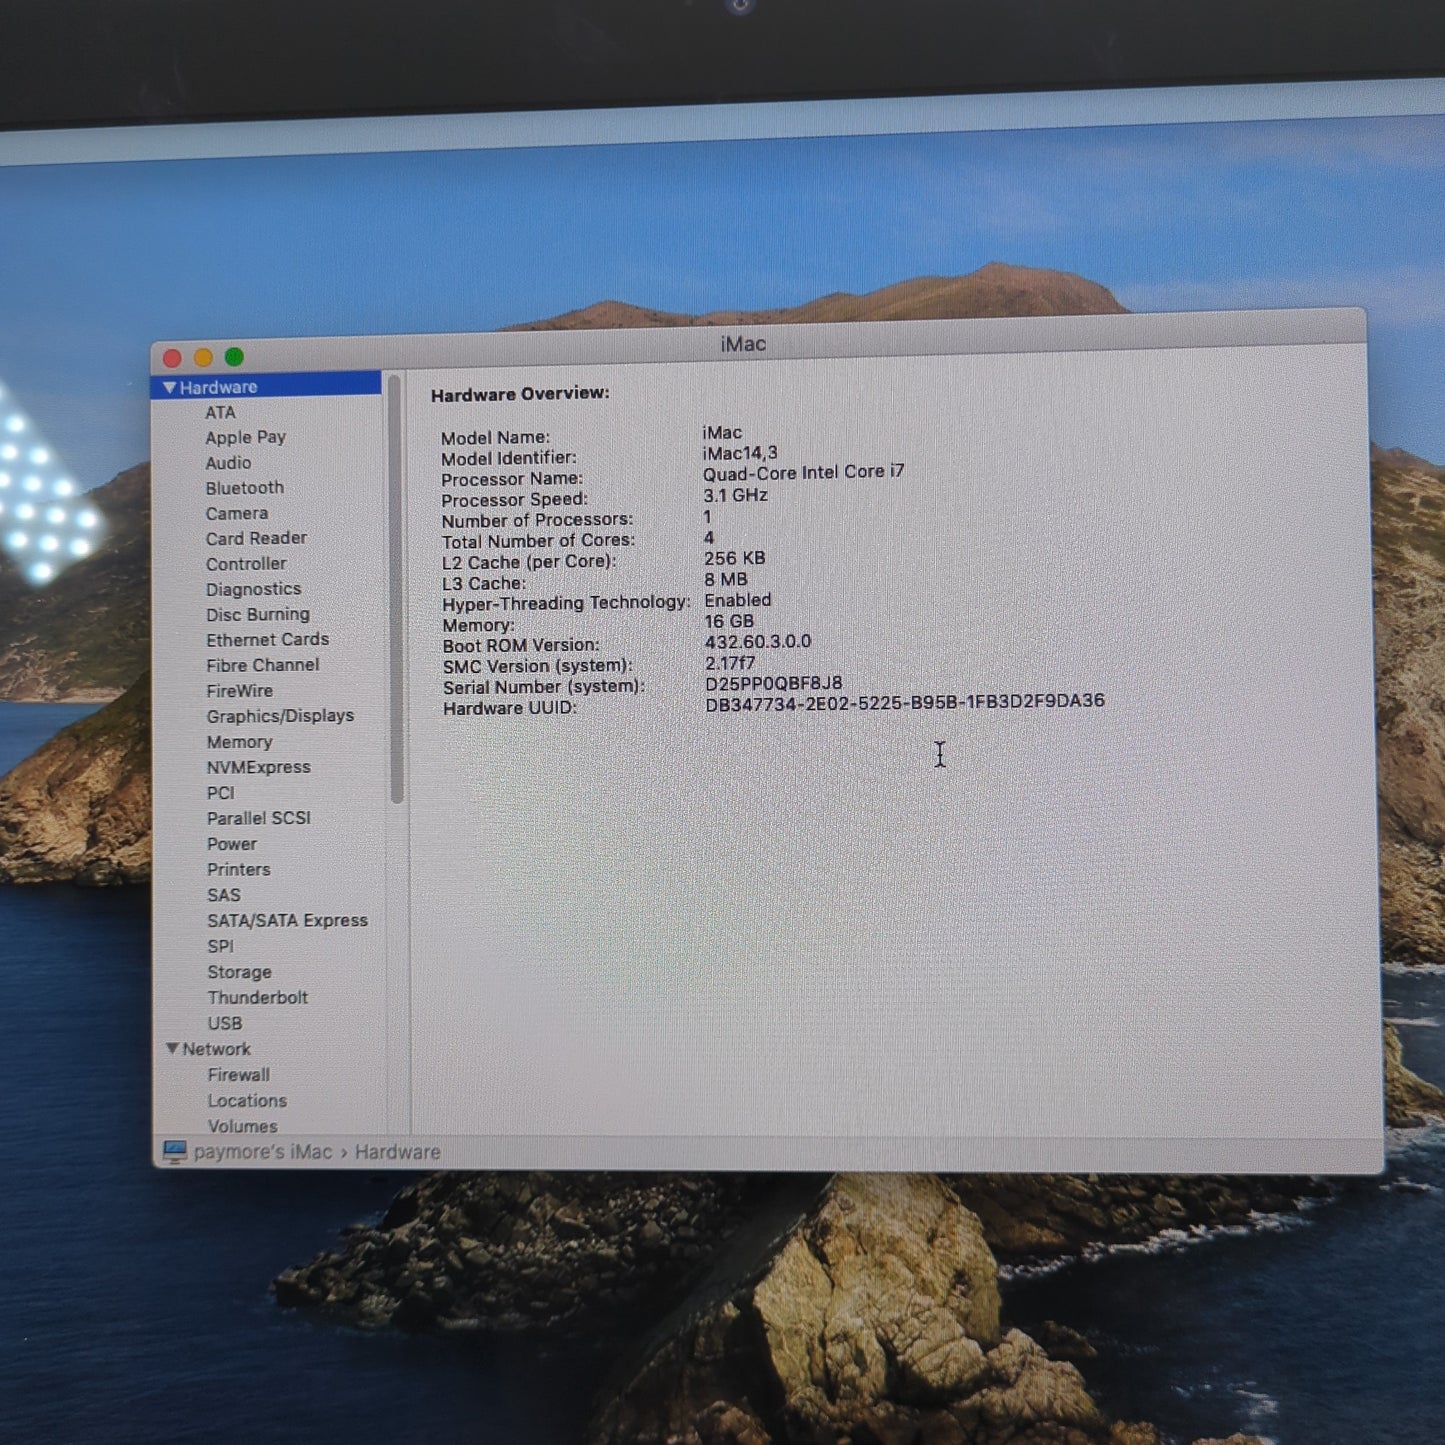Click the sidebar vertical scrollbar
1445x1445 pixels.
coord(396,590)
